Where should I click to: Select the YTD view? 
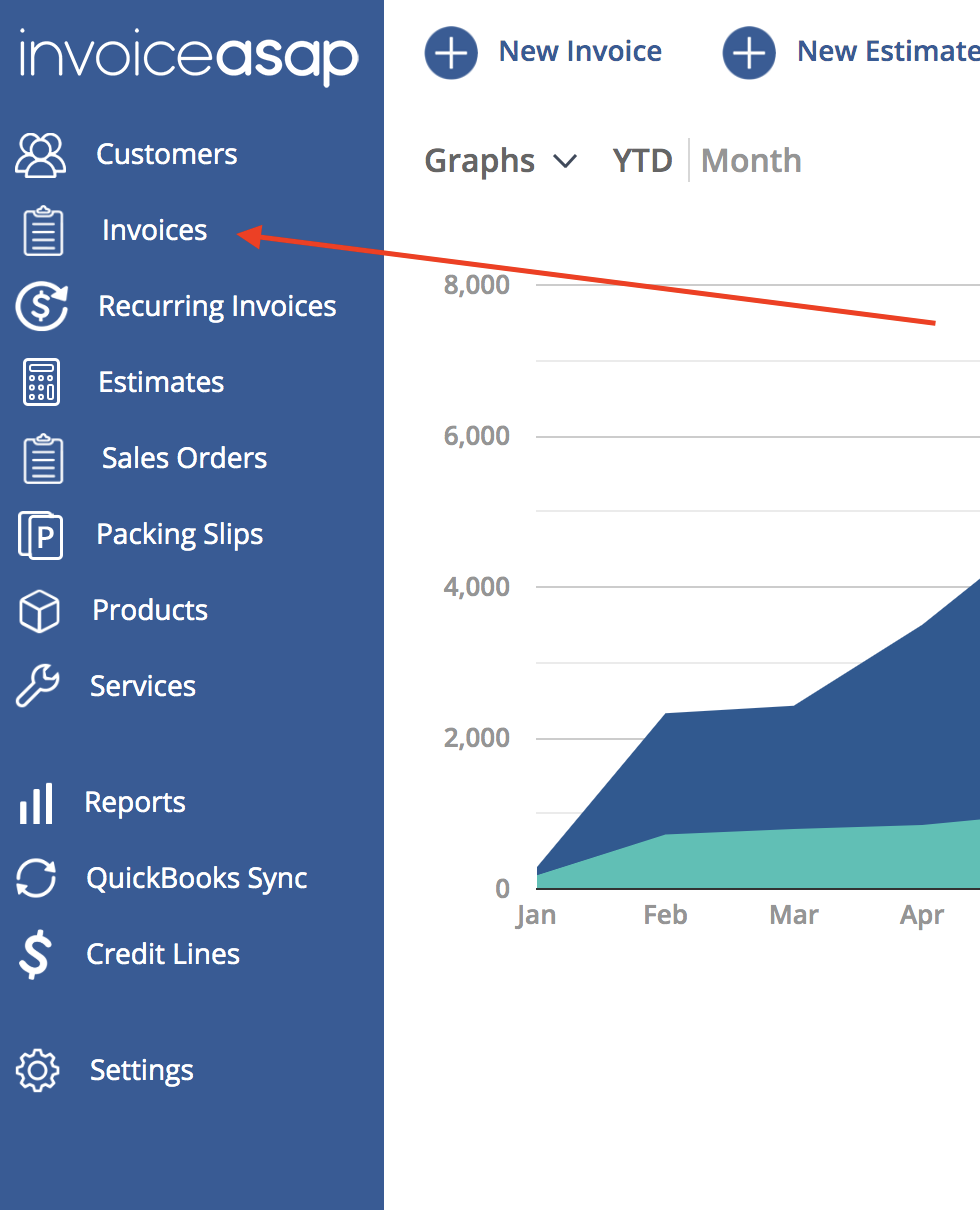tap(642, 160)
